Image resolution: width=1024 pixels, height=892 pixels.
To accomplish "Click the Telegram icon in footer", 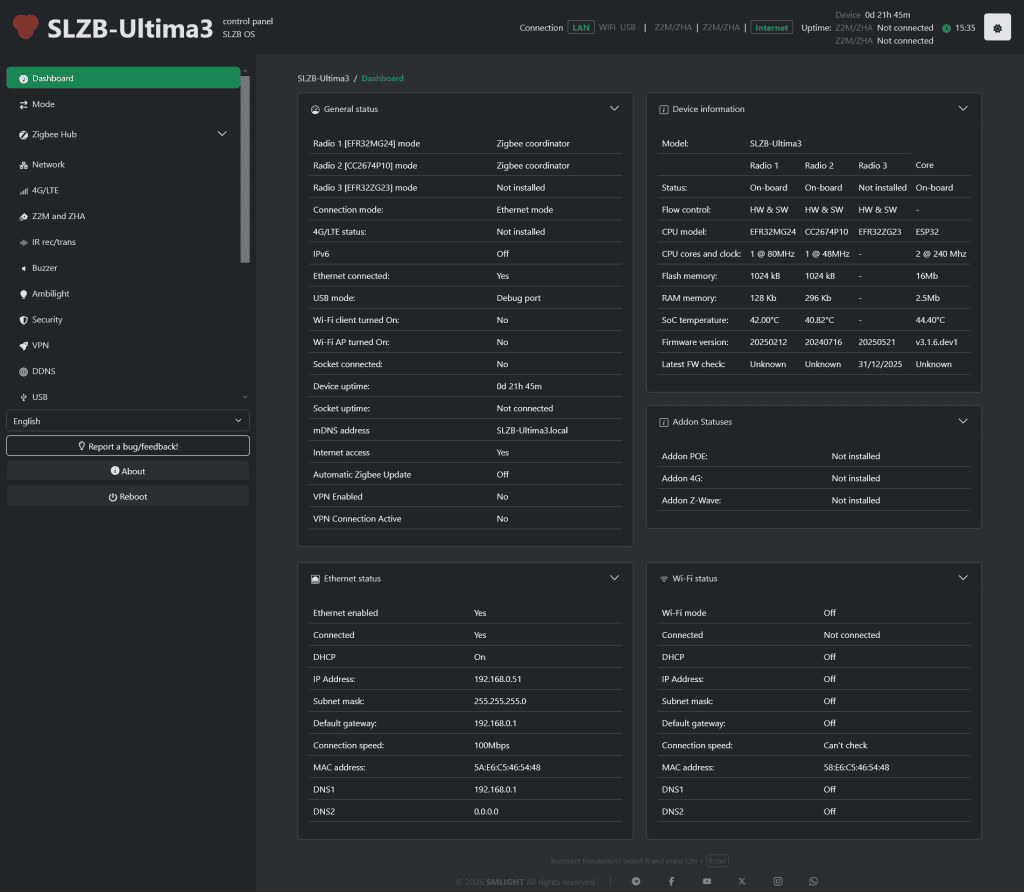I will (x=637, y=881).
